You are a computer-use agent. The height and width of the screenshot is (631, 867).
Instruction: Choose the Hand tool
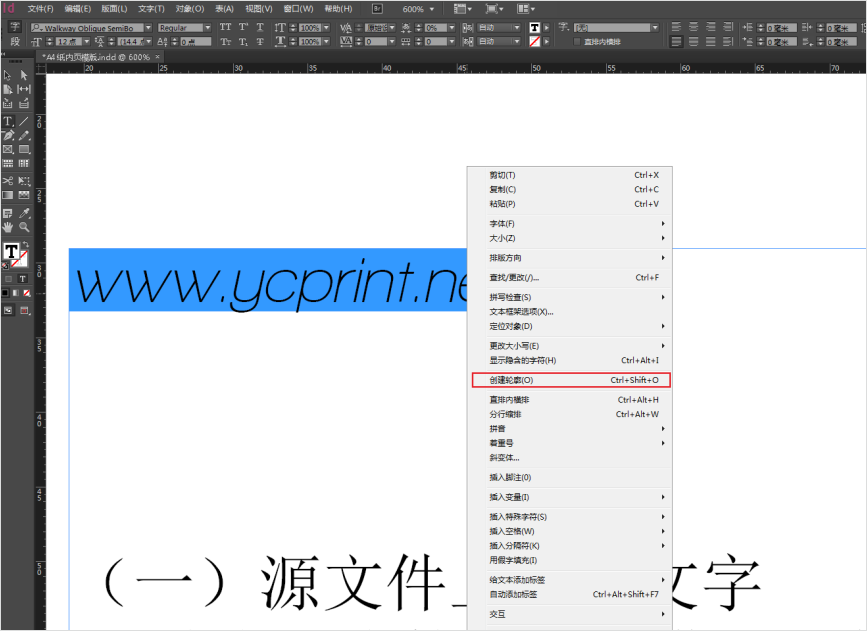[8, 227]
